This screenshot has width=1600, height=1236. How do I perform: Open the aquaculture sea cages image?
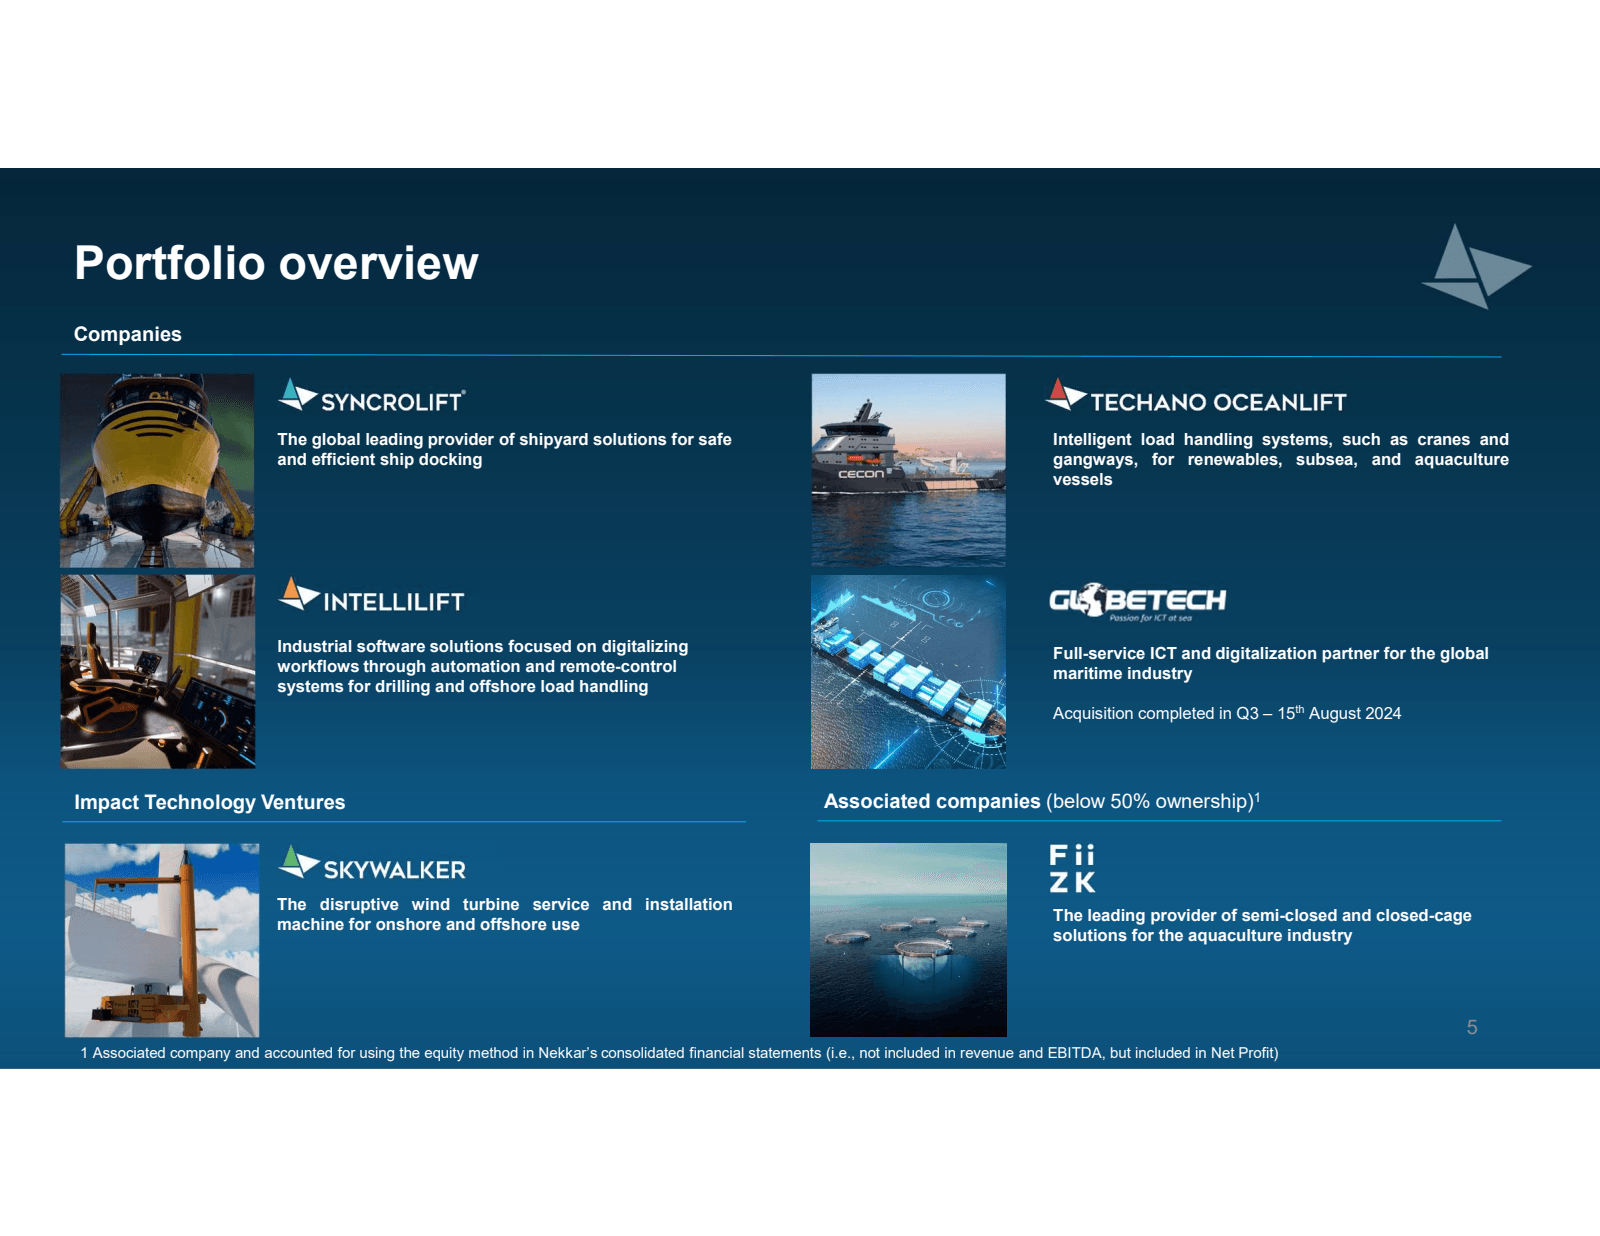908,940
